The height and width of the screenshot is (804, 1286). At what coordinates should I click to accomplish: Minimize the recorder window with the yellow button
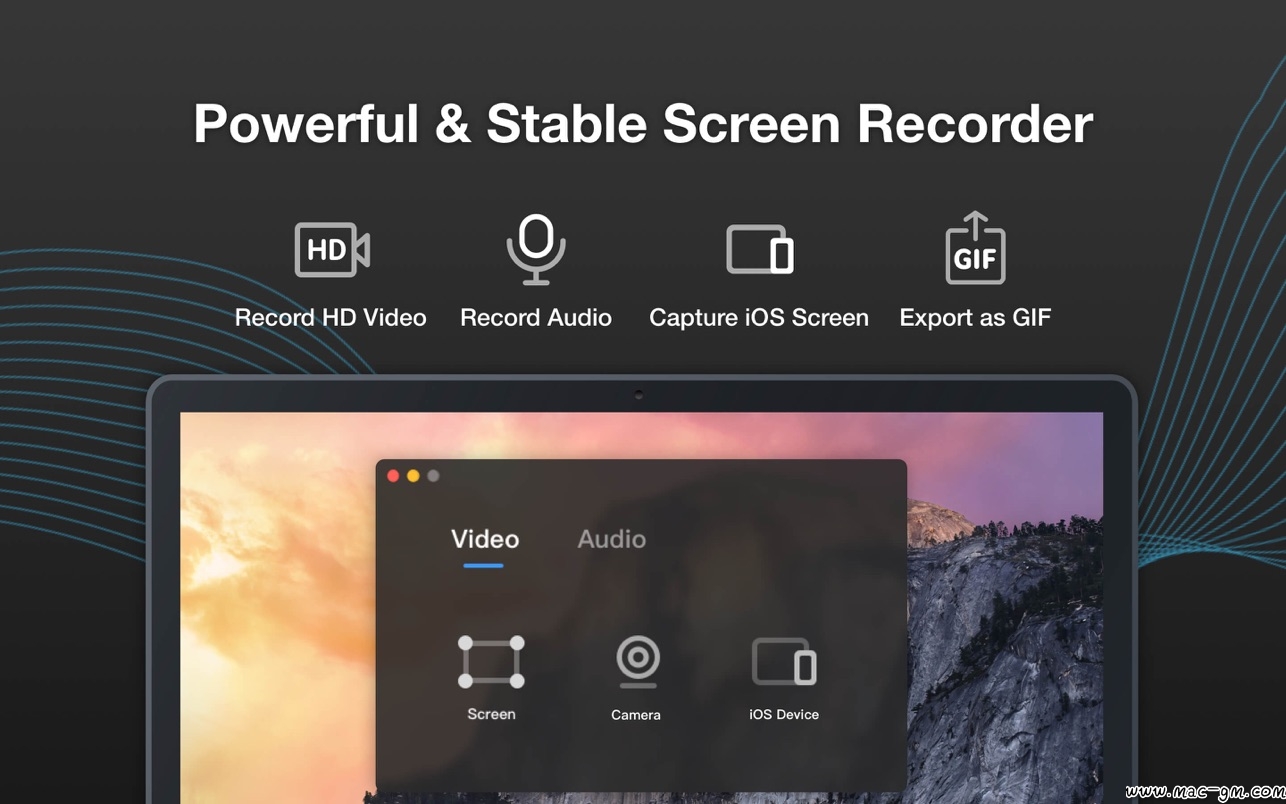coord(413,476)
